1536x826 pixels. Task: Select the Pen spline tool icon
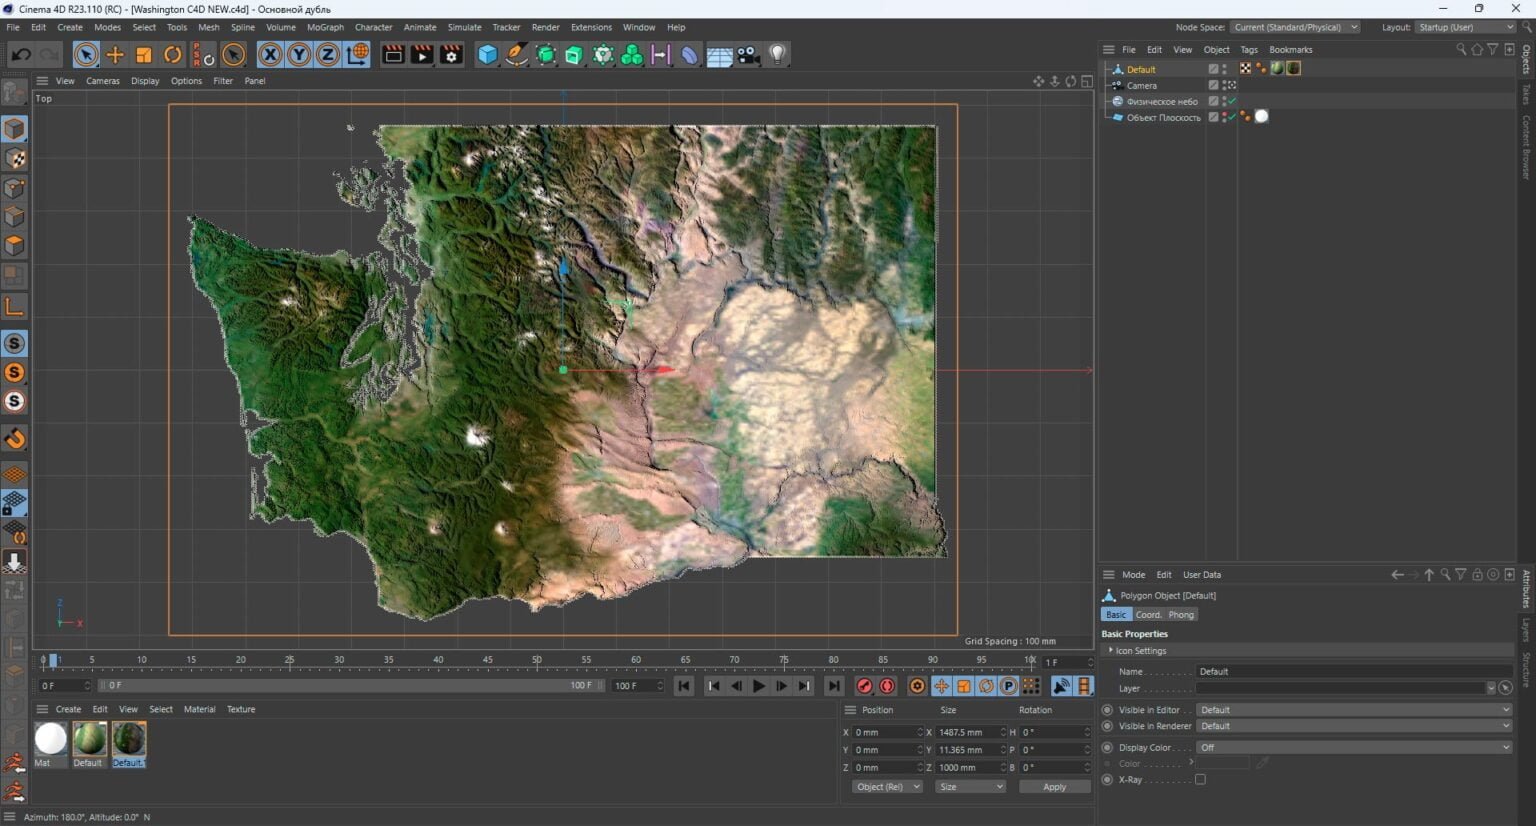coord(516,55)
